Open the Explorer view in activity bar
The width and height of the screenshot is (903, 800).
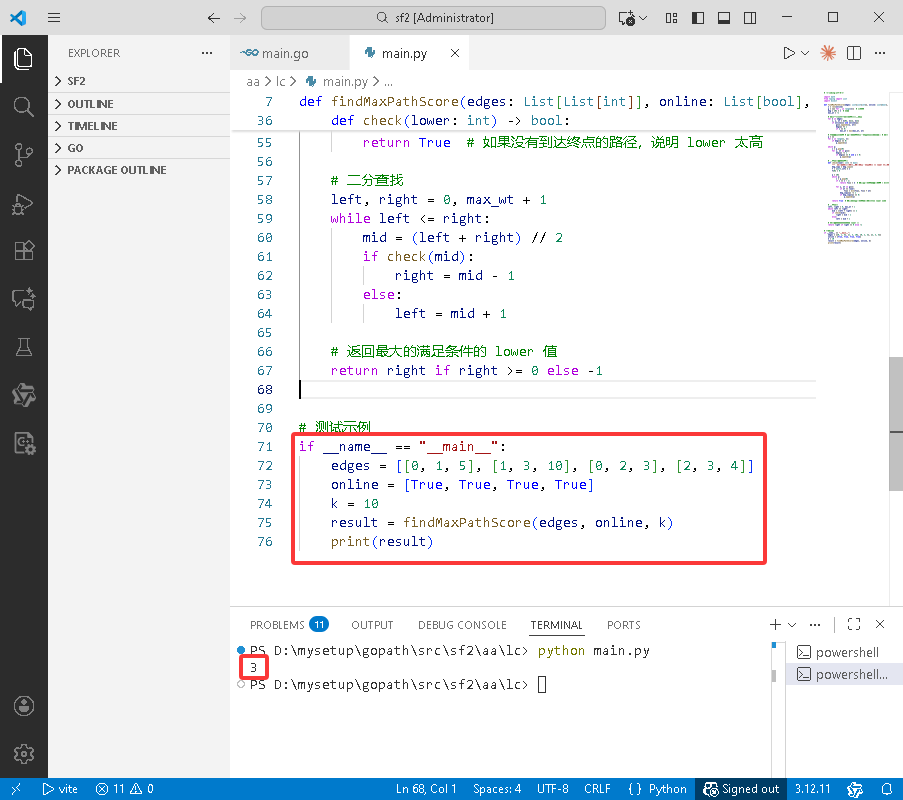pyautogui.click(x=24, y=59)
